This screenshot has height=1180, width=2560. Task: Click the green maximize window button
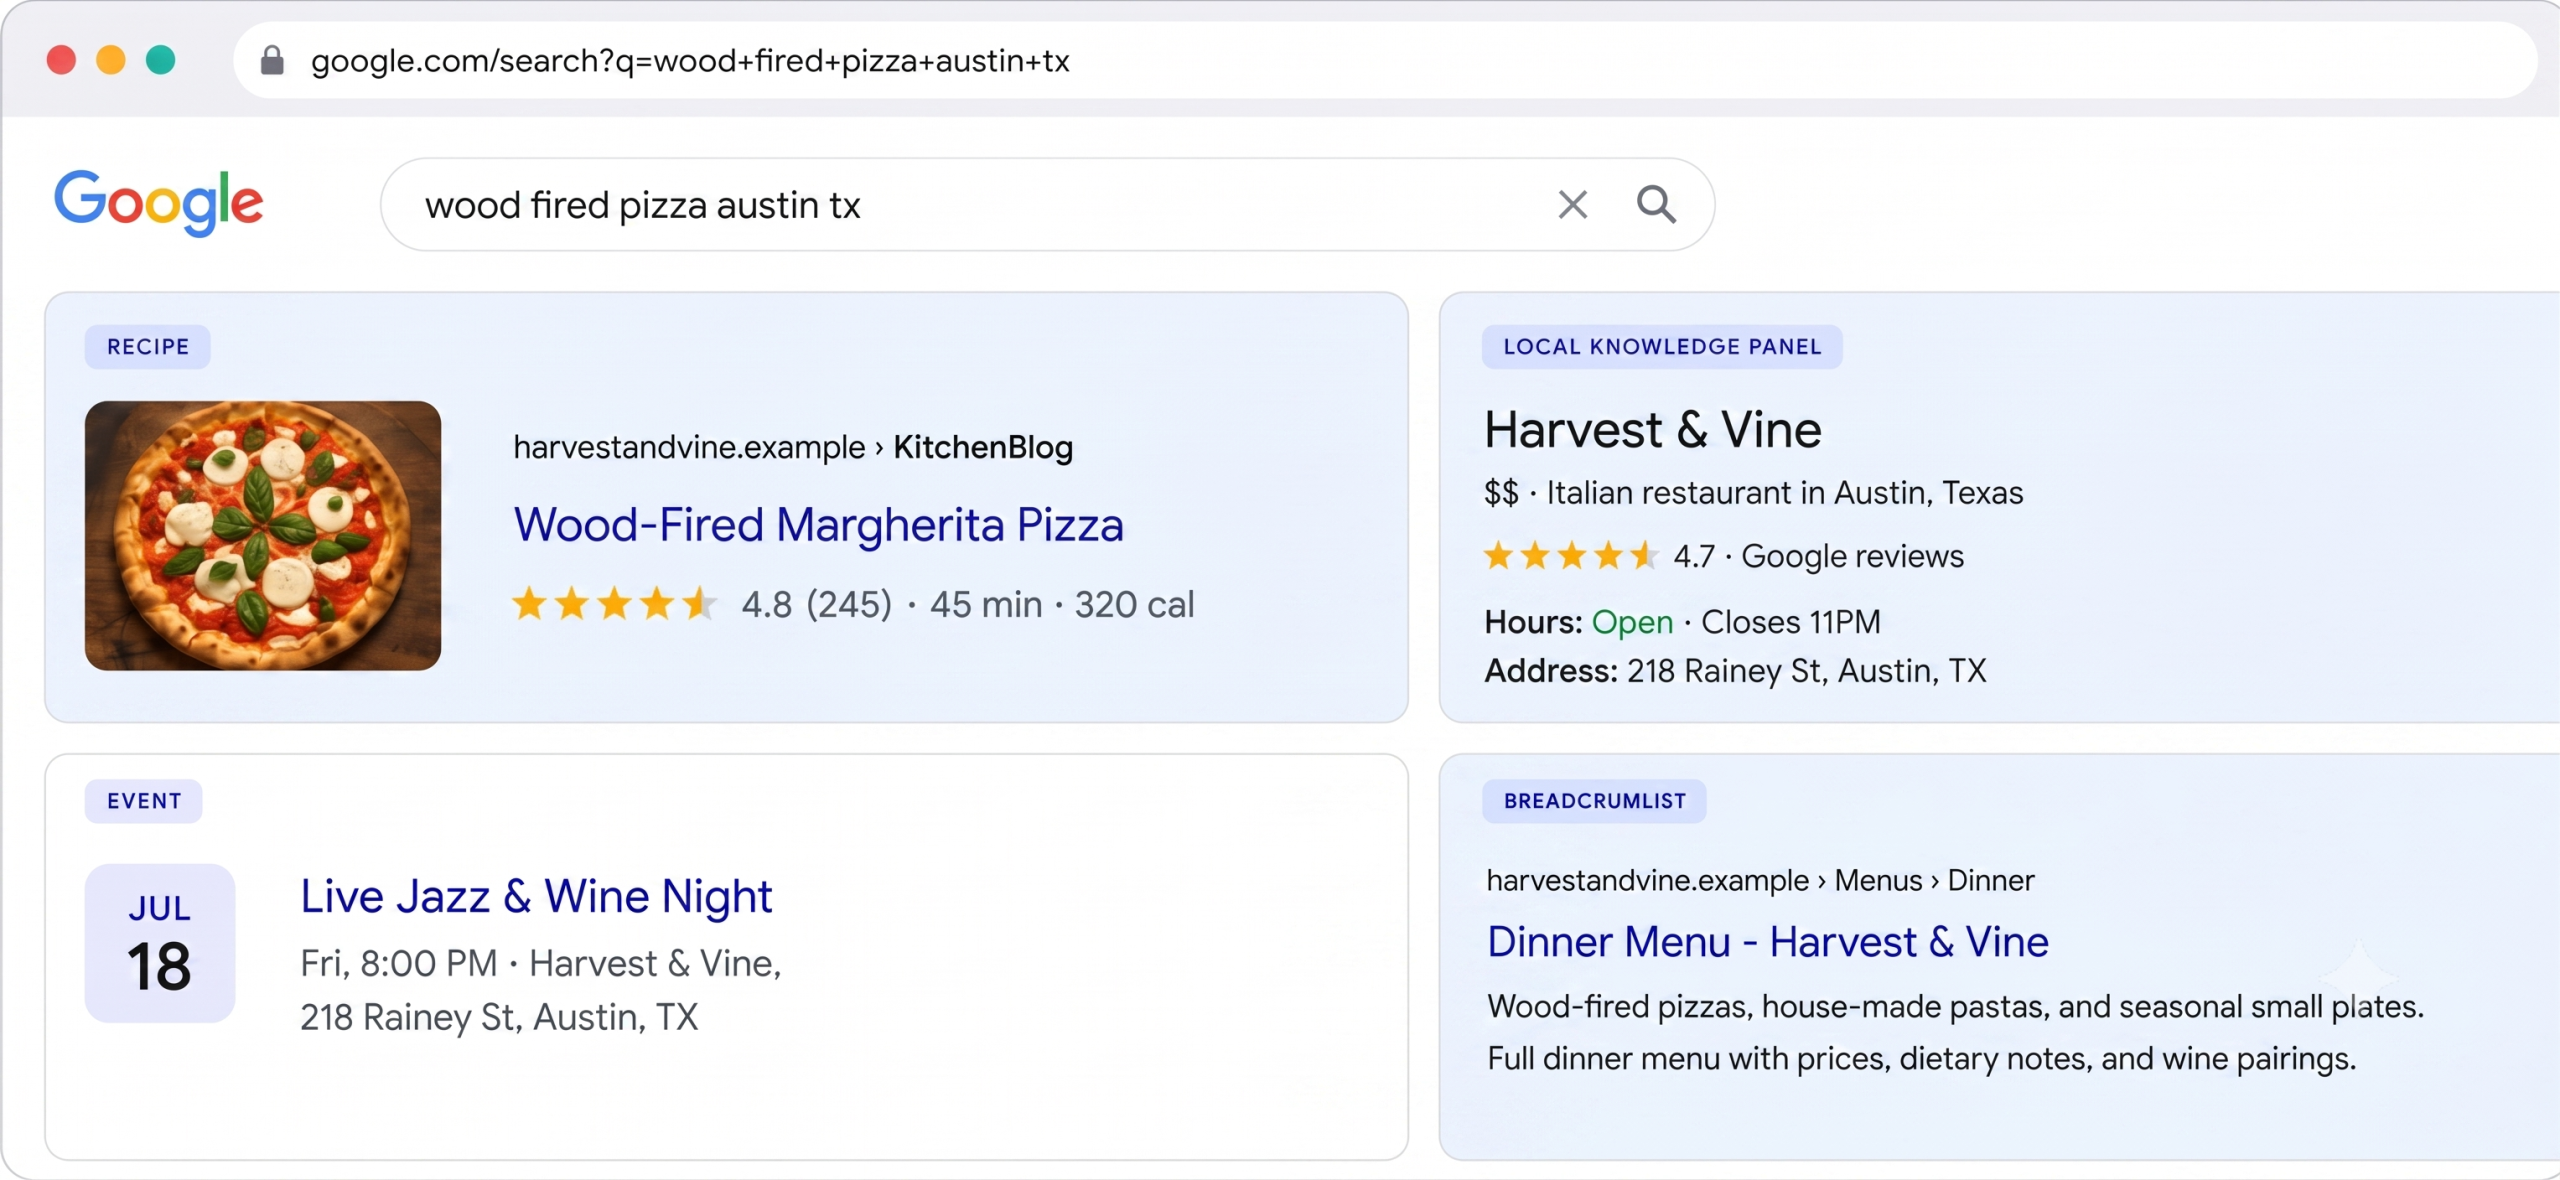(x=161, y=60)
